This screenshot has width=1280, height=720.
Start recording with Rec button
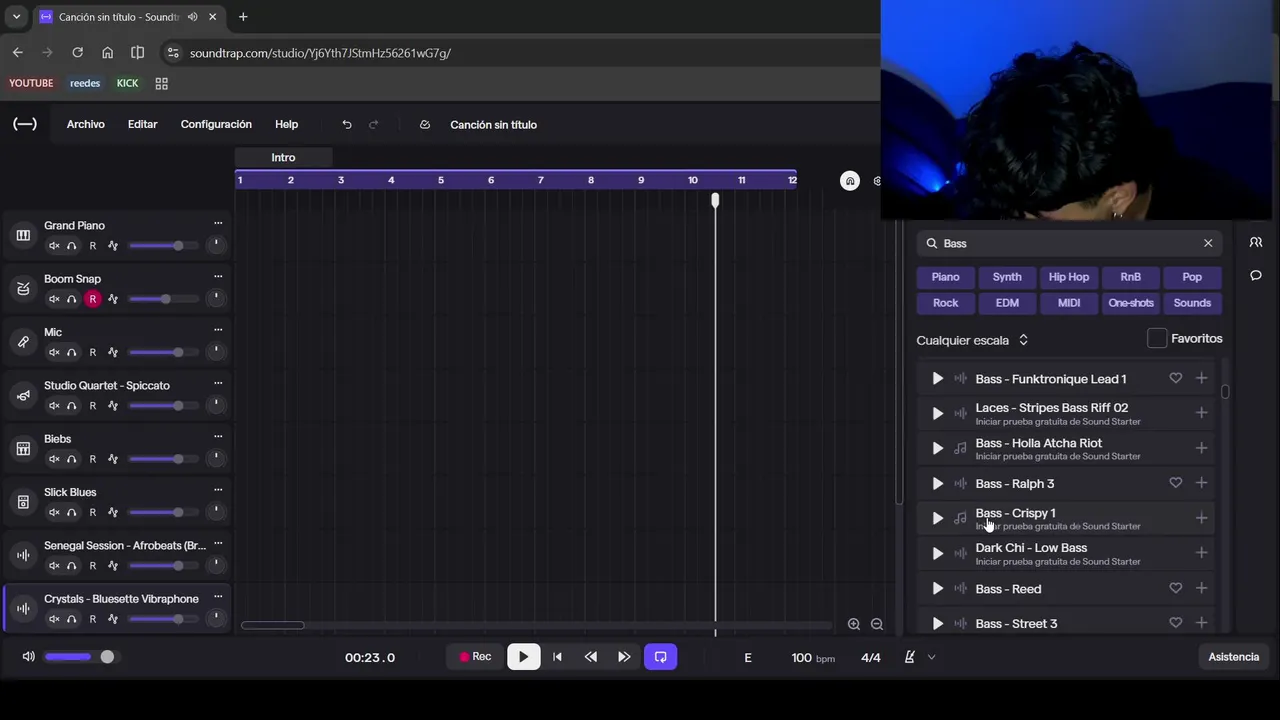(x=476, y=657)
